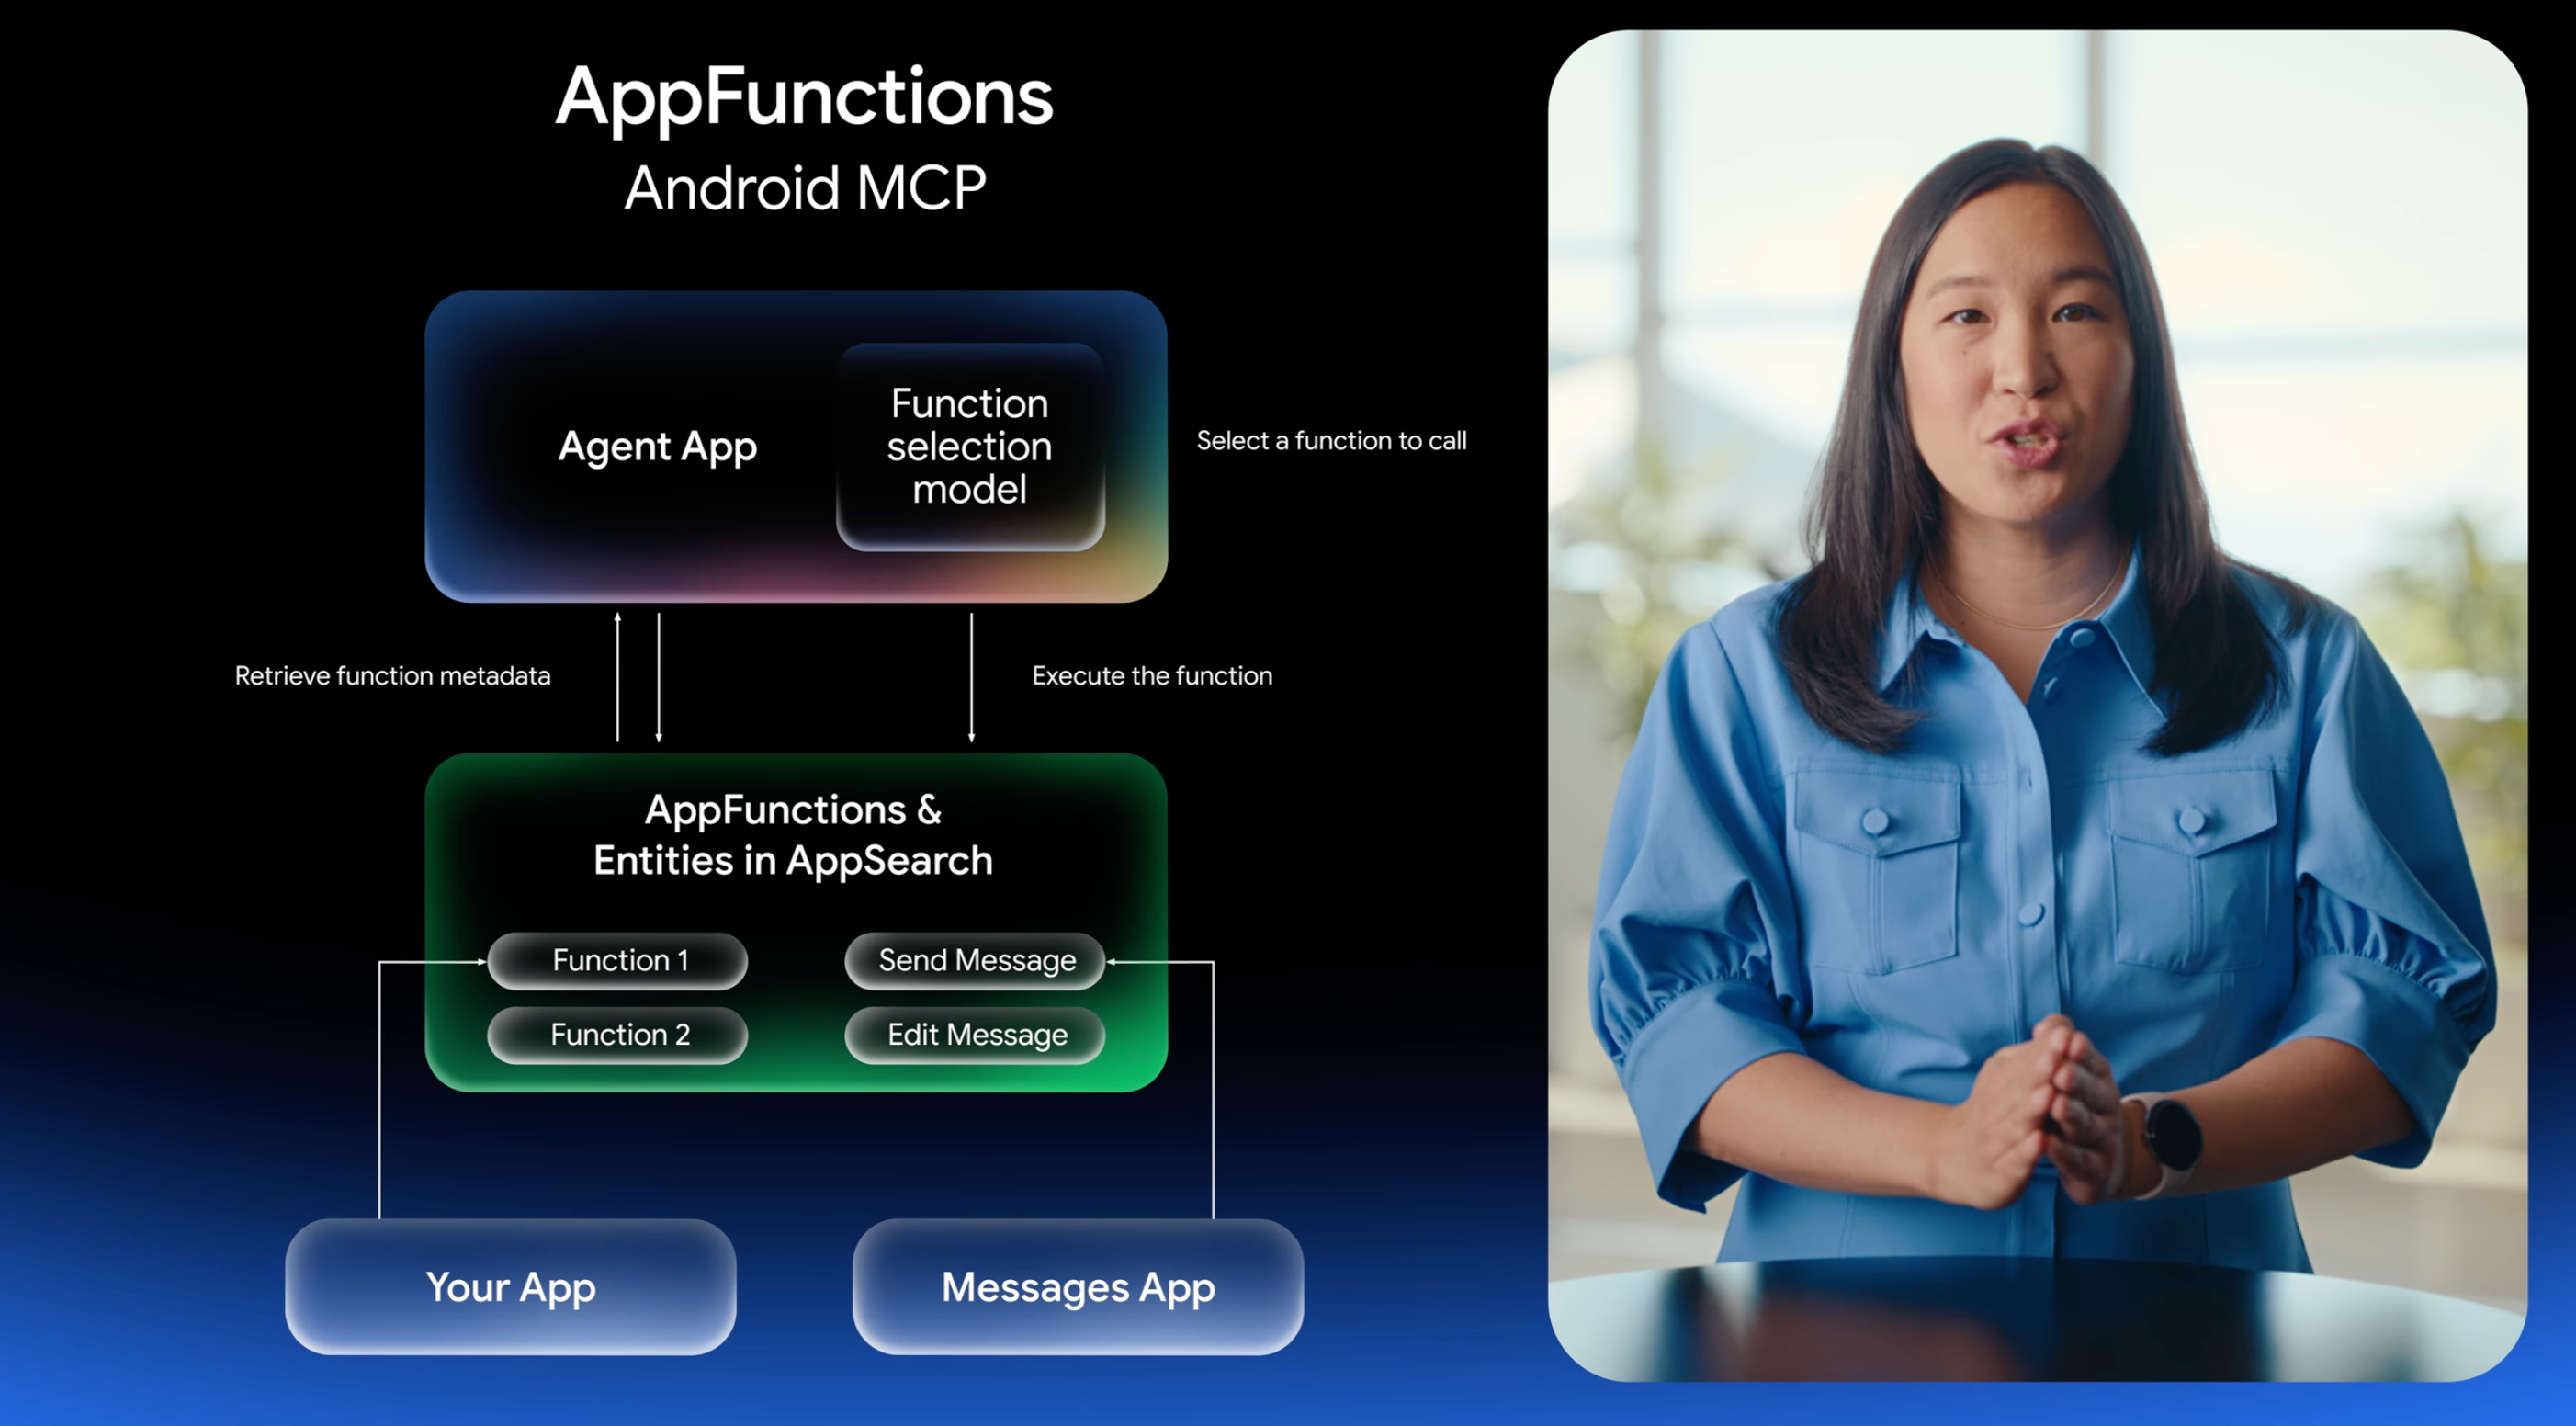The image size is (2576, 1426).
Task: Click the arrowhead pointing into Send Message
Action: pyautogui.click(x=1112, y=962)
